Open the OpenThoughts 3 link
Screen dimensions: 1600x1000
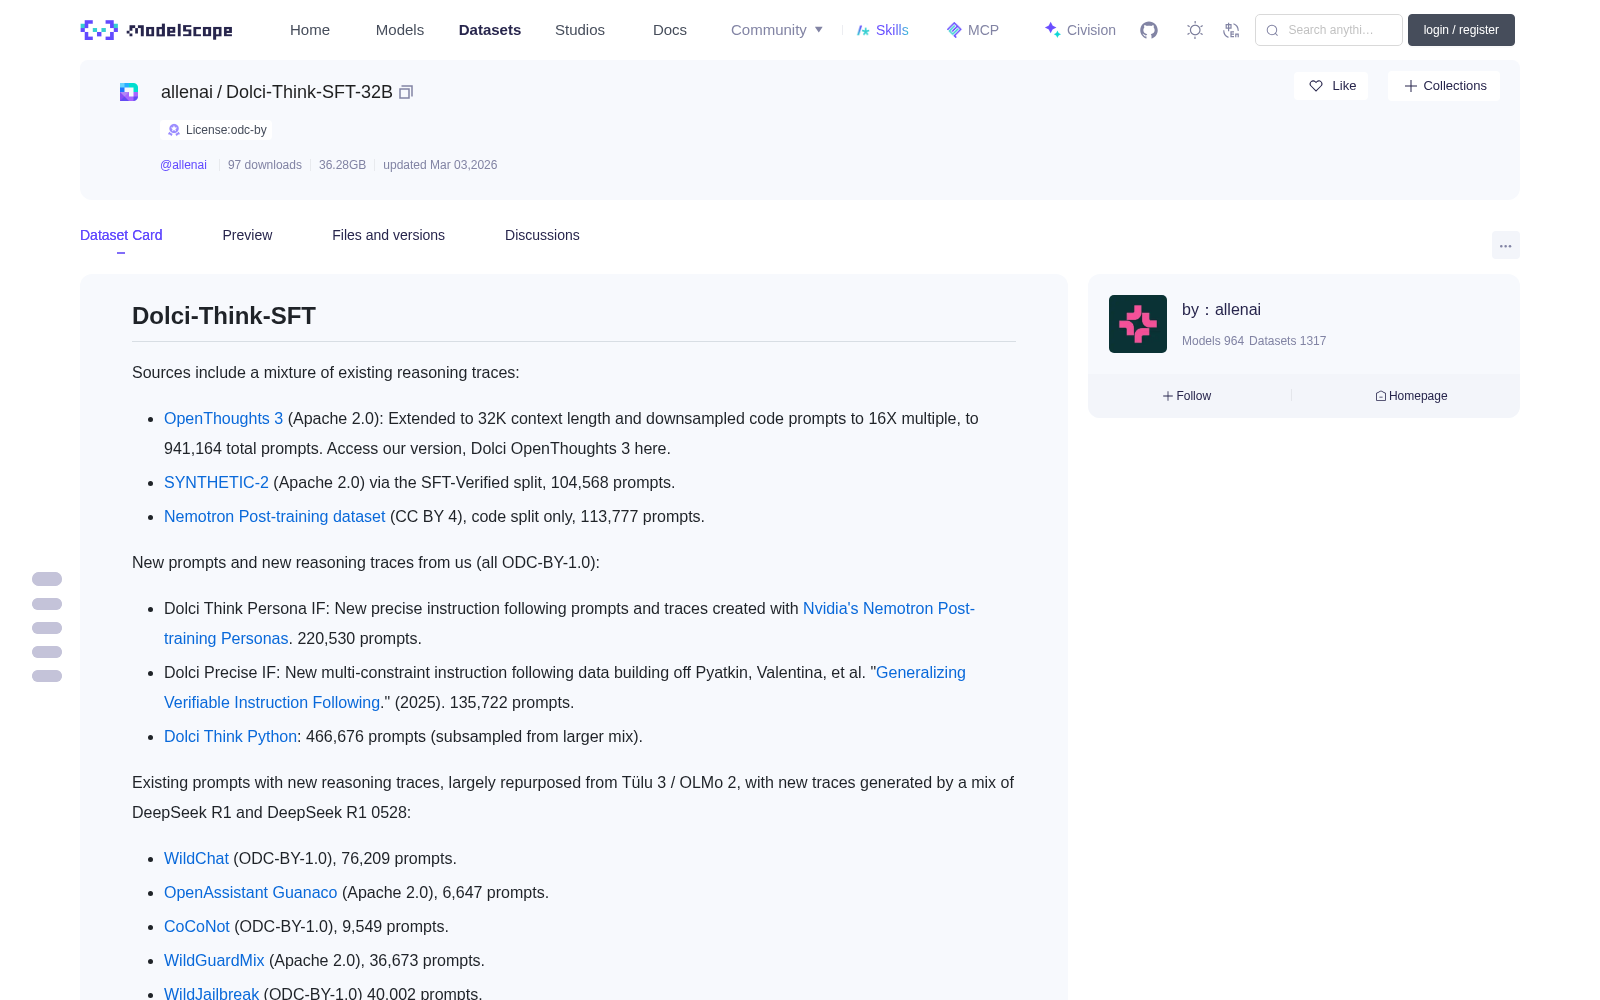(223, 419)
